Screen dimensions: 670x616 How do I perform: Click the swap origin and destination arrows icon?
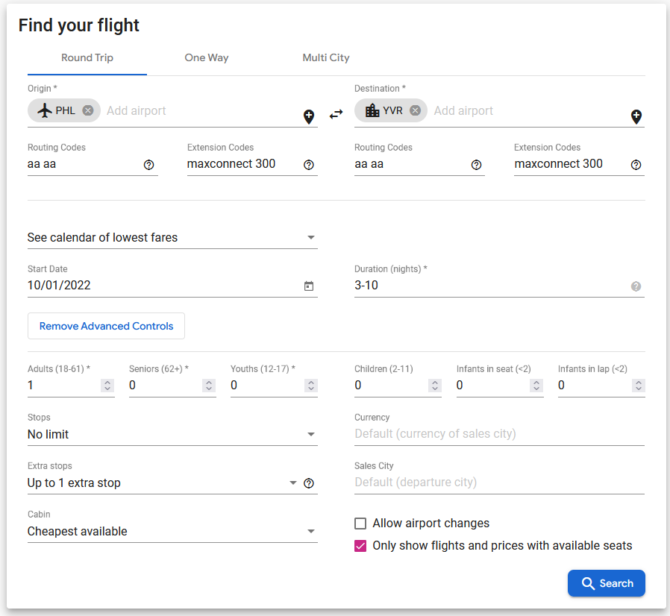(336, 114)
